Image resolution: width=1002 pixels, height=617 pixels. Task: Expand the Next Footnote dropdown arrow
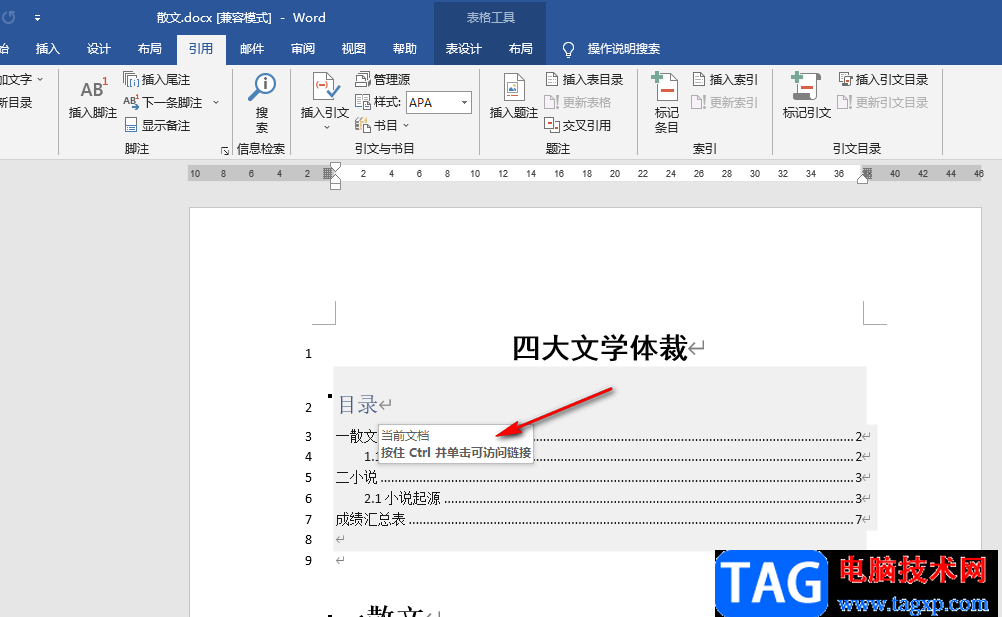216,102
